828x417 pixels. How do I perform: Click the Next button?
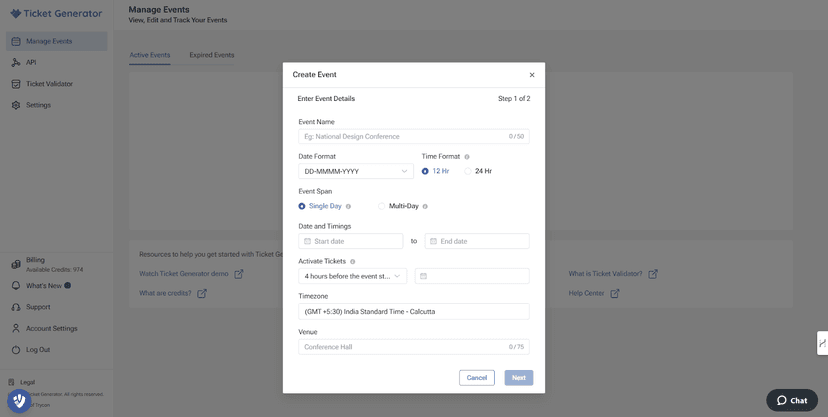[519, 377]
